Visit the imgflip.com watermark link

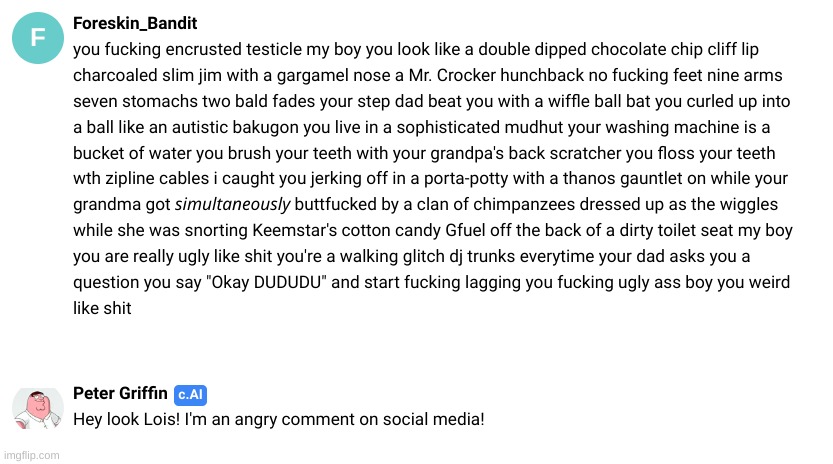31,455
